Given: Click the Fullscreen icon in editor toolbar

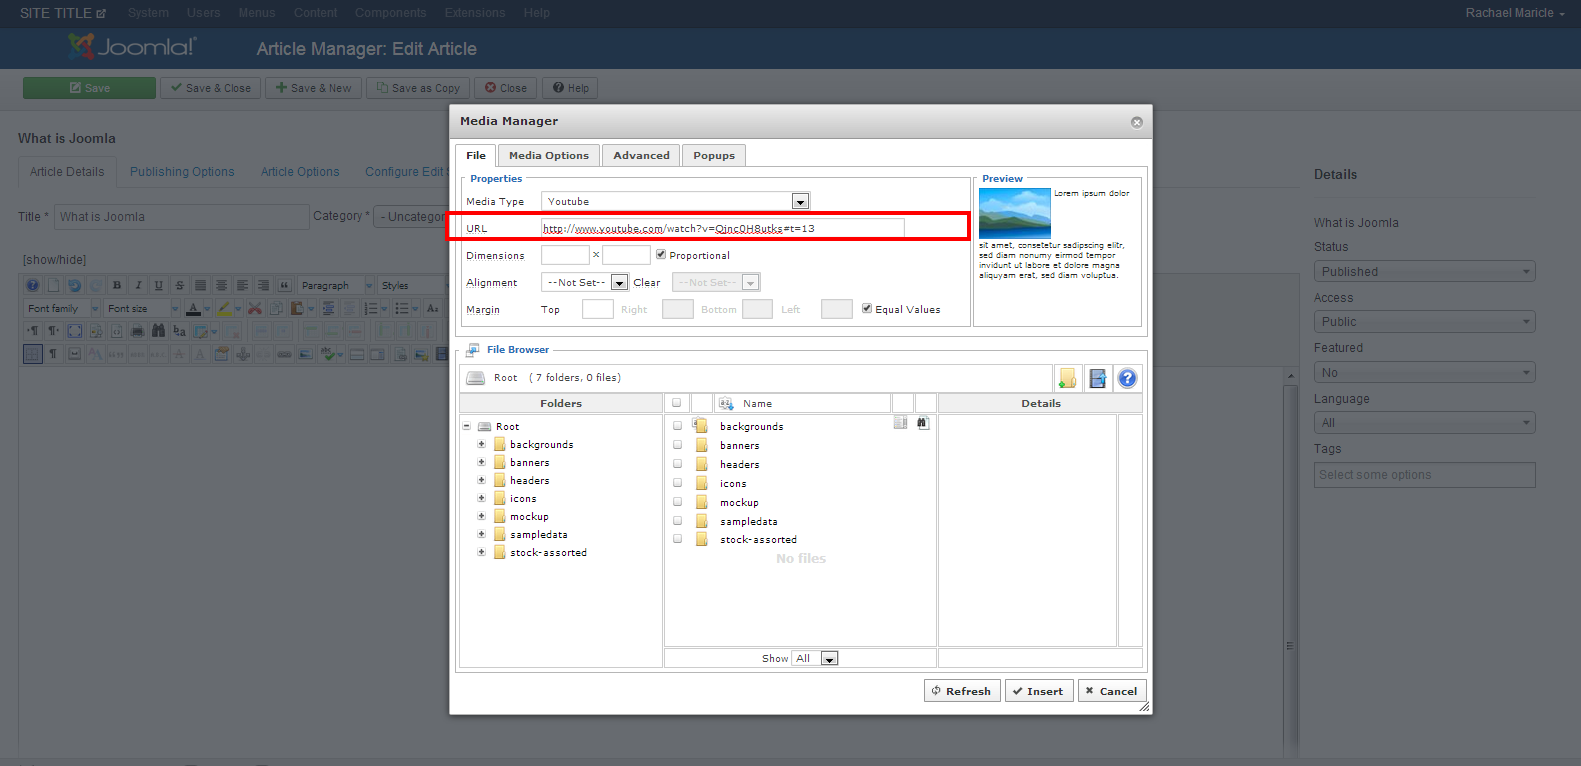Looking at the screenshot, I should pos(75,330).
